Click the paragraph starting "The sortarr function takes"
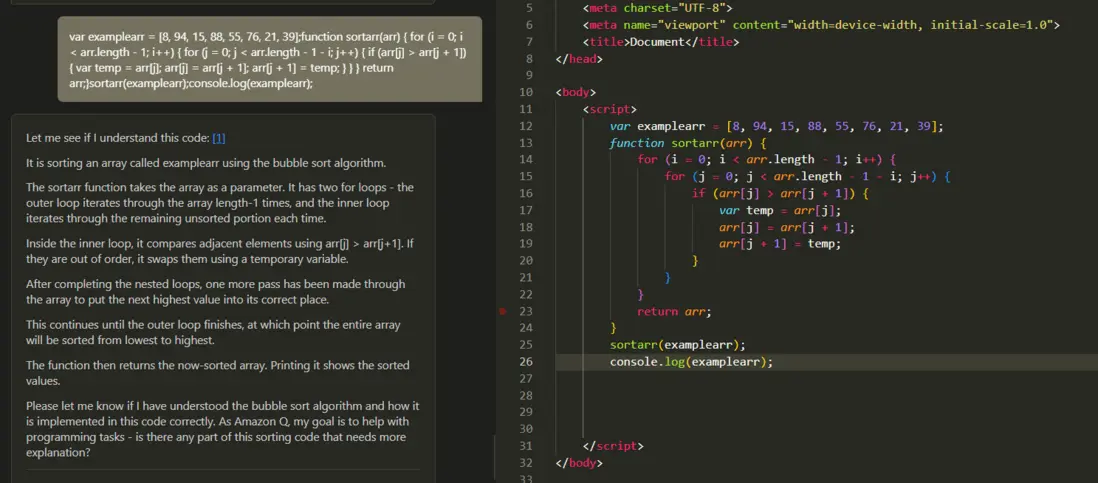This screenshot has height=483, width=1098. 220,204
